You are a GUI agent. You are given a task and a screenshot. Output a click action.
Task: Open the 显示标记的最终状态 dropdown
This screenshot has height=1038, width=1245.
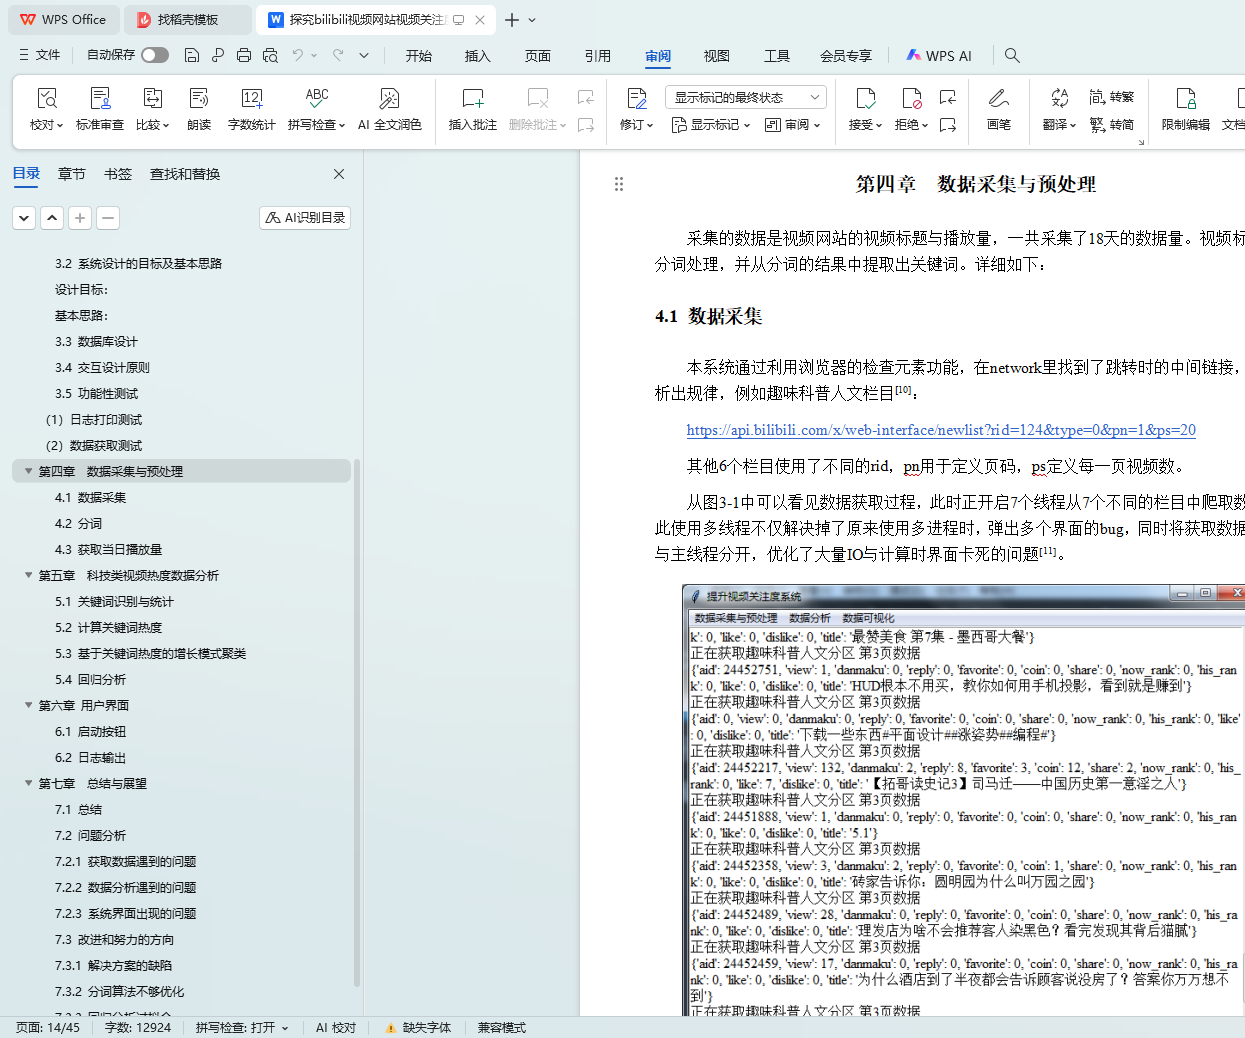745,97
